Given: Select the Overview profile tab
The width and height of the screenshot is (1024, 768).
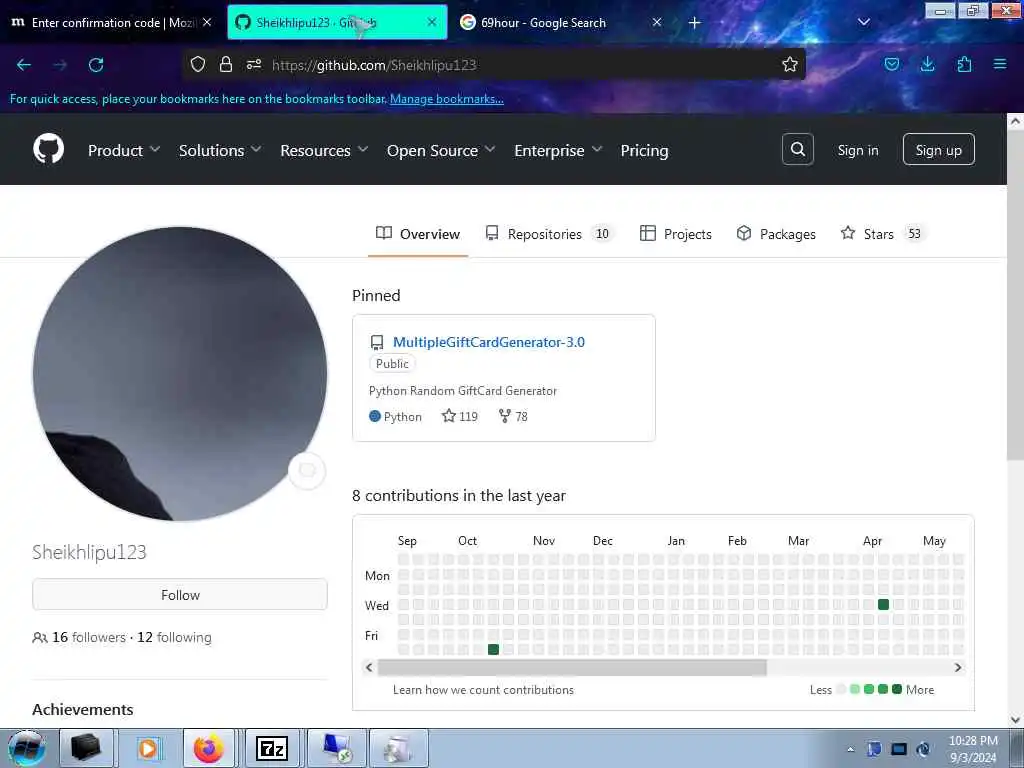Looking at the screenshot, I should tap(418, 234).
